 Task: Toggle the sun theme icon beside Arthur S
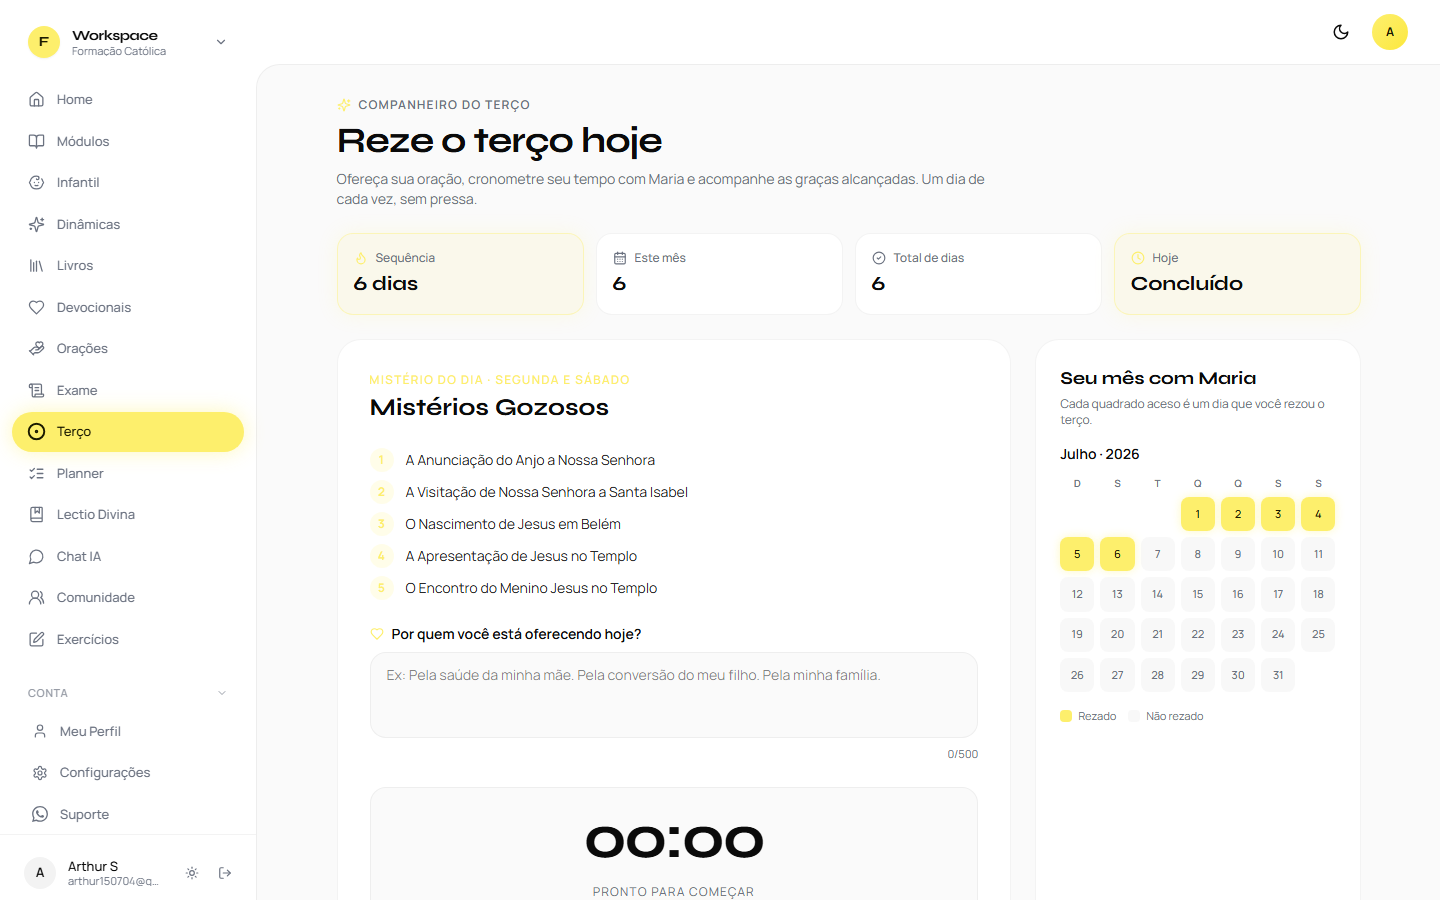coord(192,873)
